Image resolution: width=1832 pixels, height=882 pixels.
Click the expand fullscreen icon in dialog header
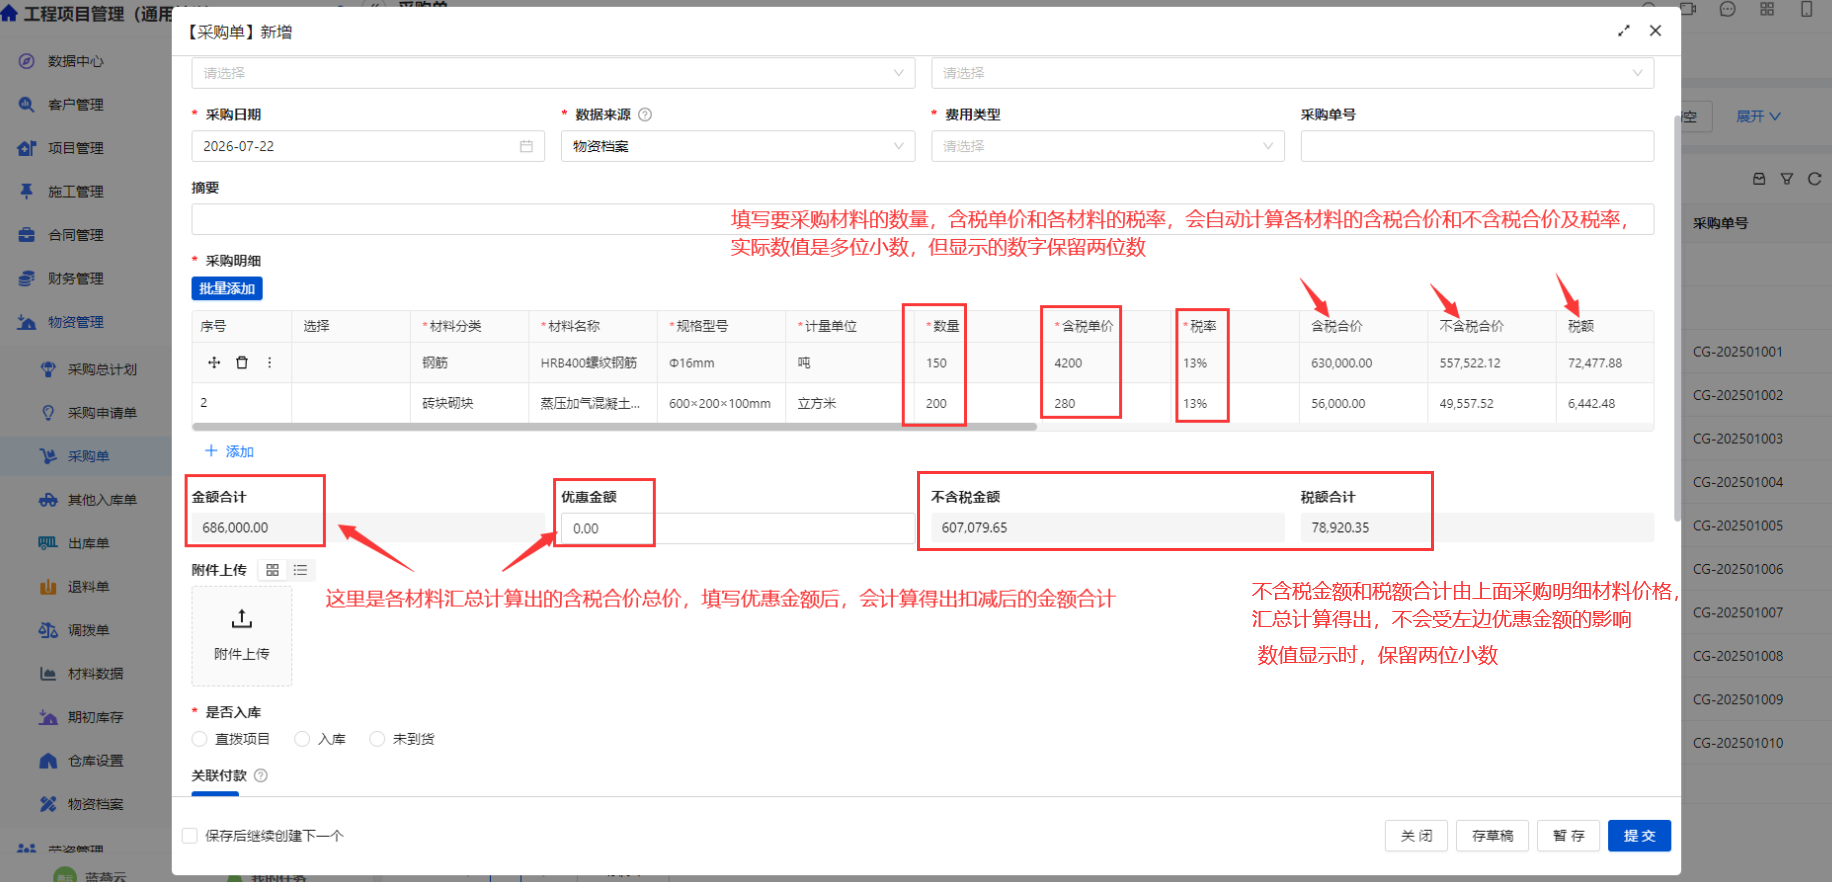coord(1624,31)
